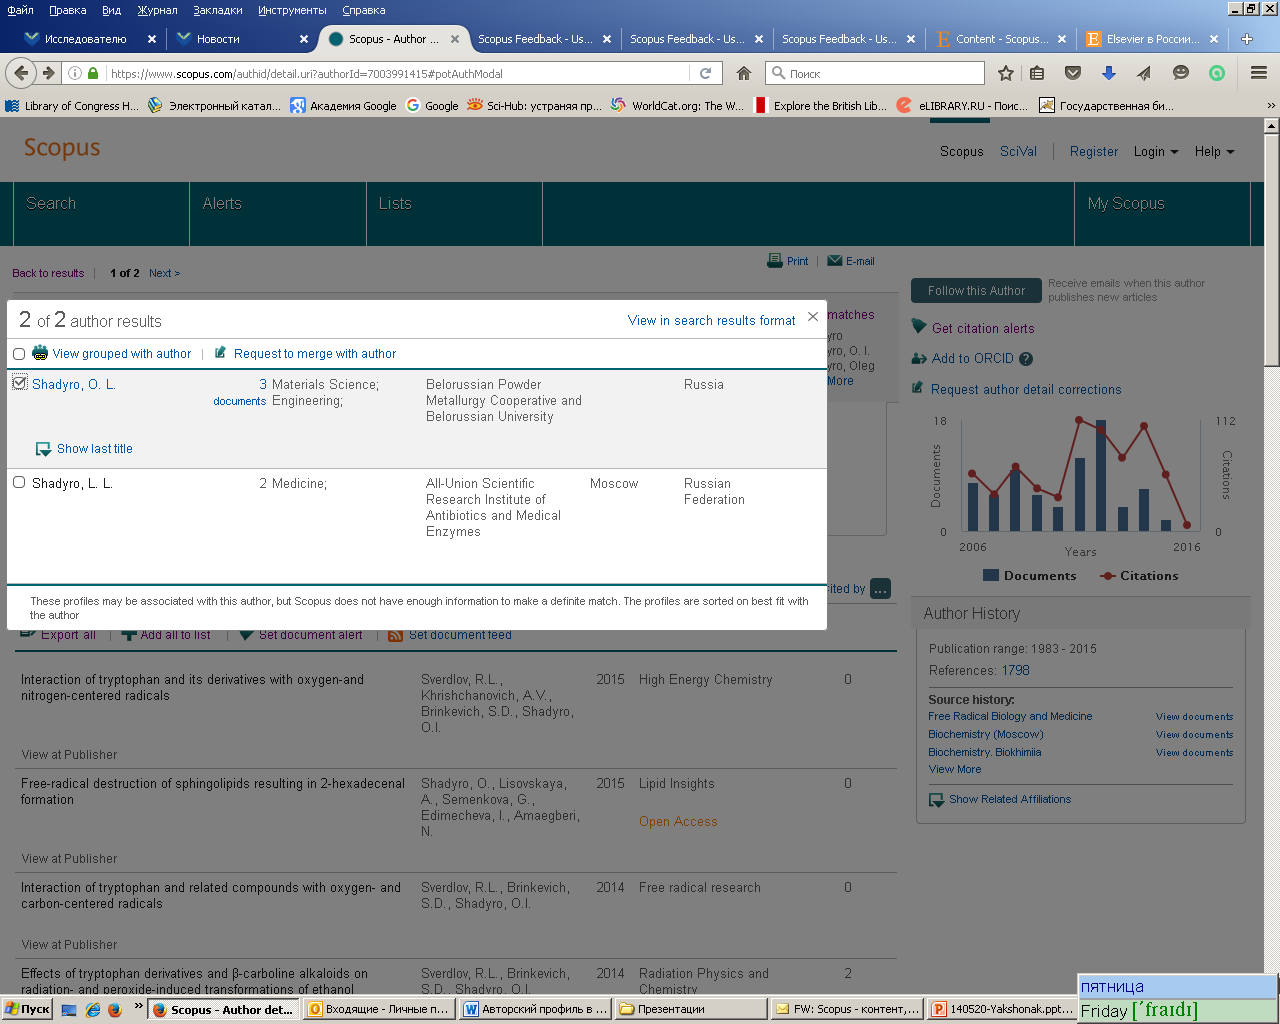
Task: Check the select-all authors checkbox
Action: pyautogui.click(x=19, y=354)
